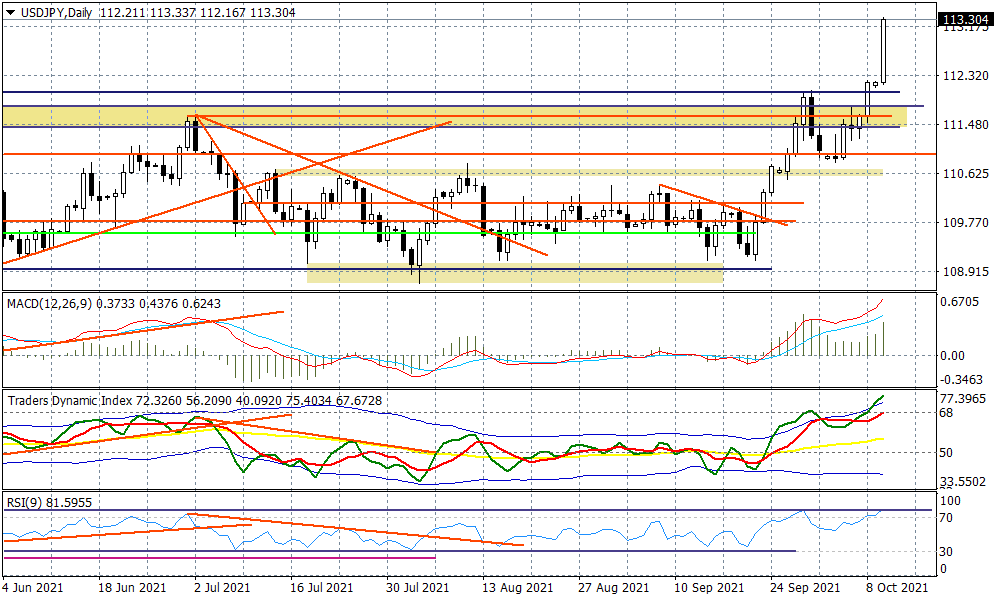Click the 77.3965 TDI scale value

(x=963, y=399)
